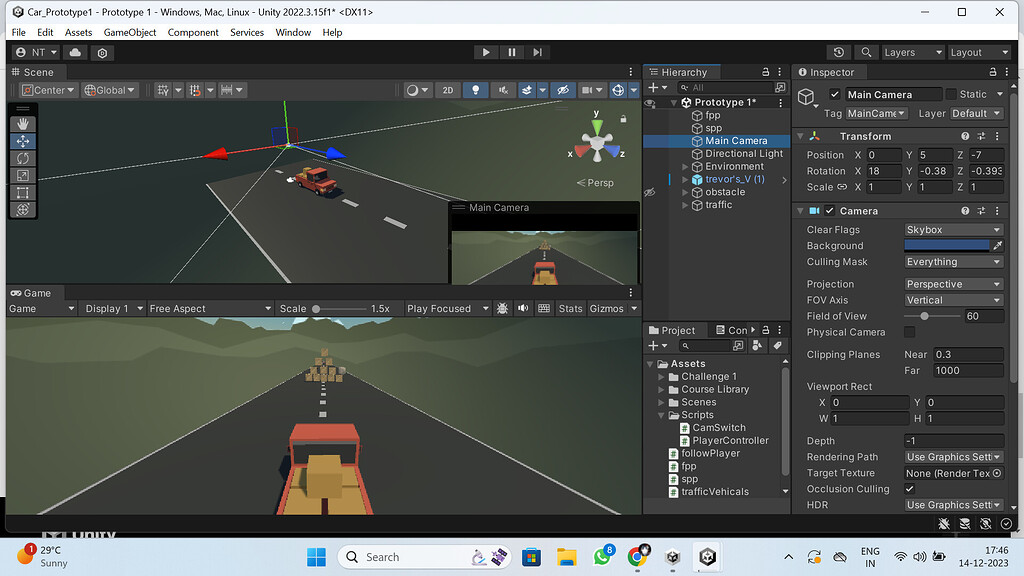Click the Stats button in Game view

point(569,308)
